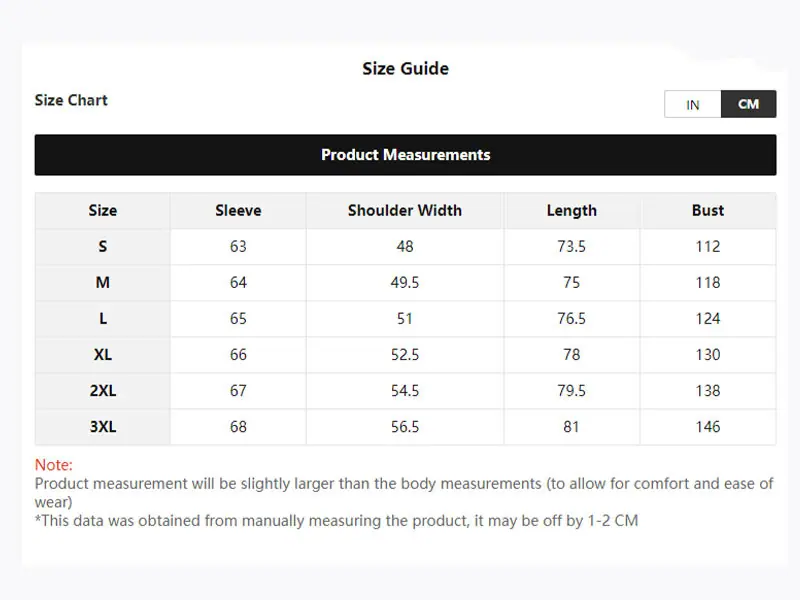Click the Bust column header
The height and width of the screenshot is (600, 800).
click(708, 210)
